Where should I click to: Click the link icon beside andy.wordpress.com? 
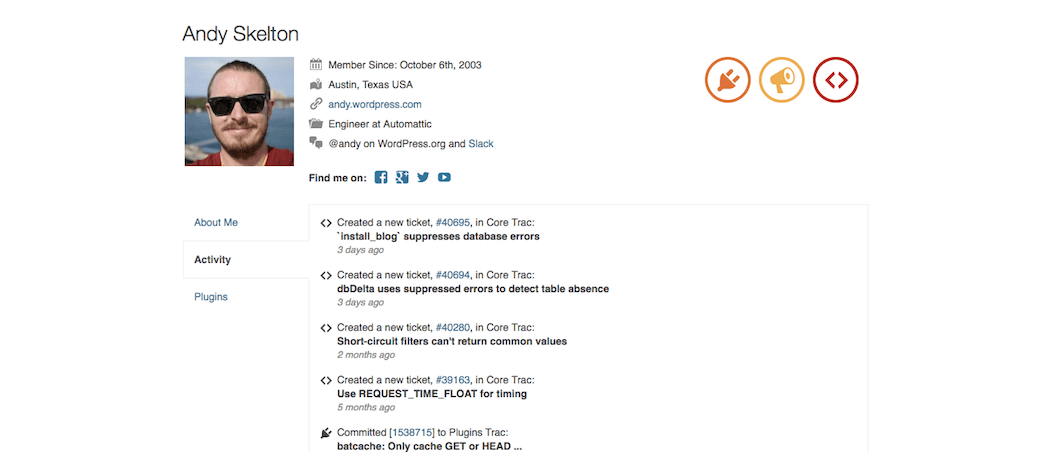point(316,104)
